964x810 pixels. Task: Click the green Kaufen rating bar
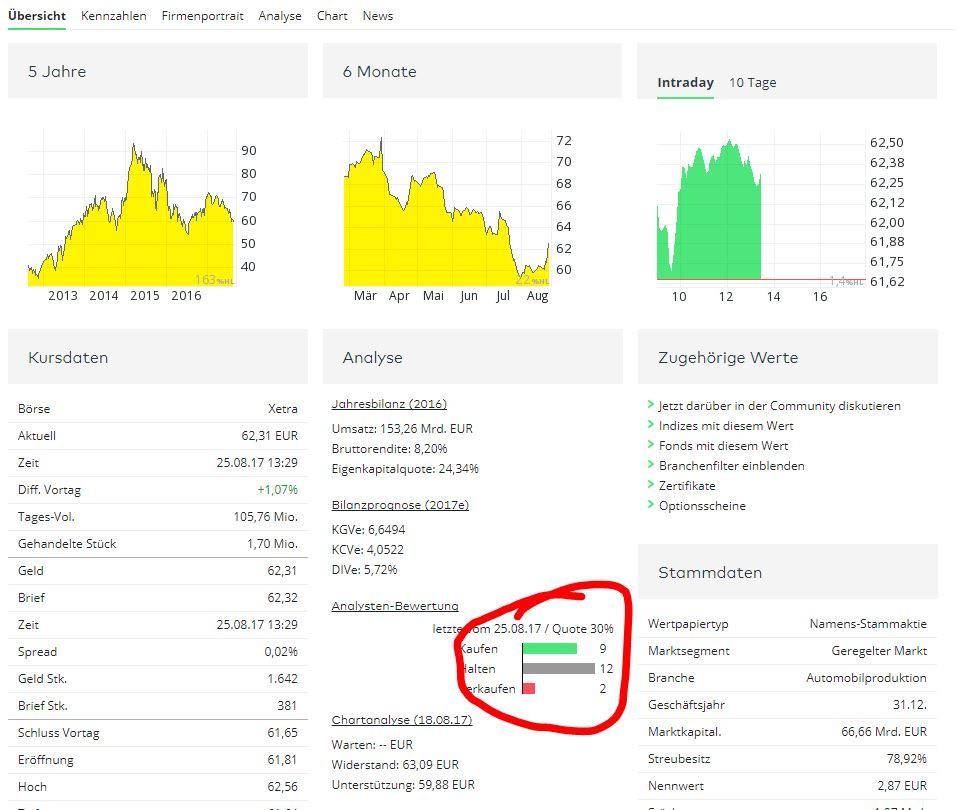pyautogui.click(x=549, y=649)
